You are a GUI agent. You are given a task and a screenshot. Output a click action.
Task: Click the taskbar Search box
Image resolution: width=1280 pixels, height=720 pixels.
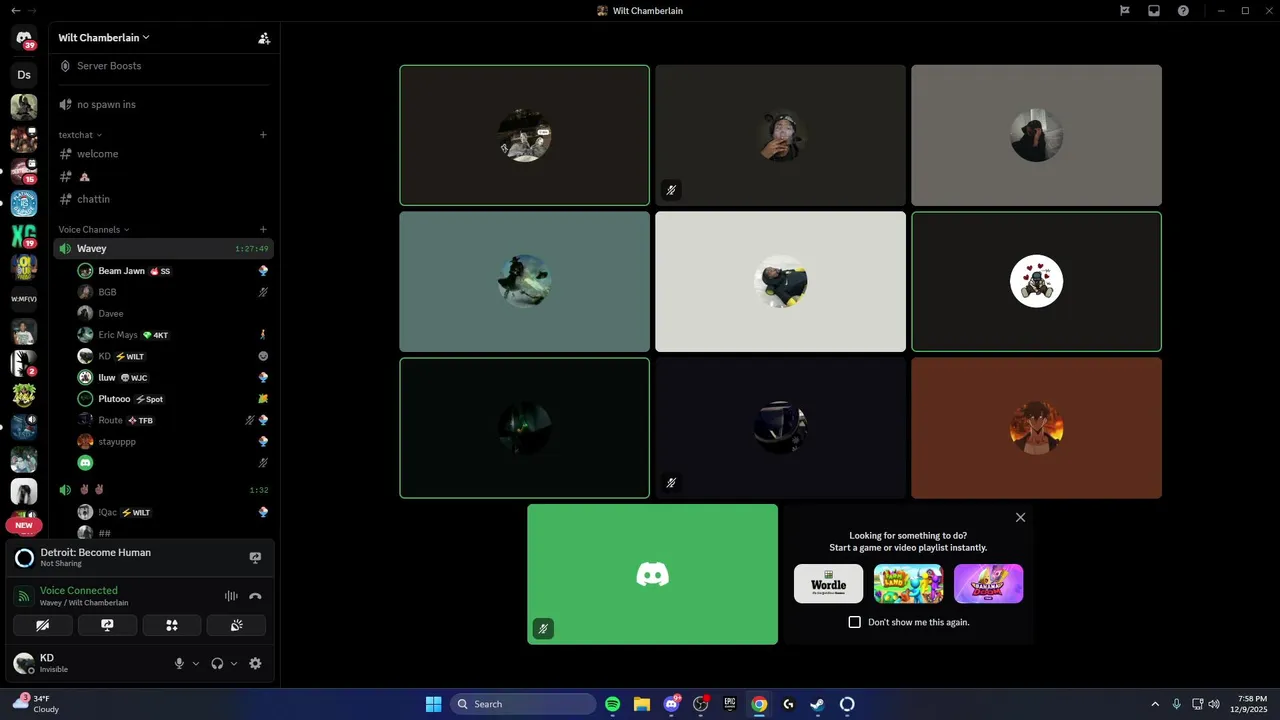click(521, 704)
